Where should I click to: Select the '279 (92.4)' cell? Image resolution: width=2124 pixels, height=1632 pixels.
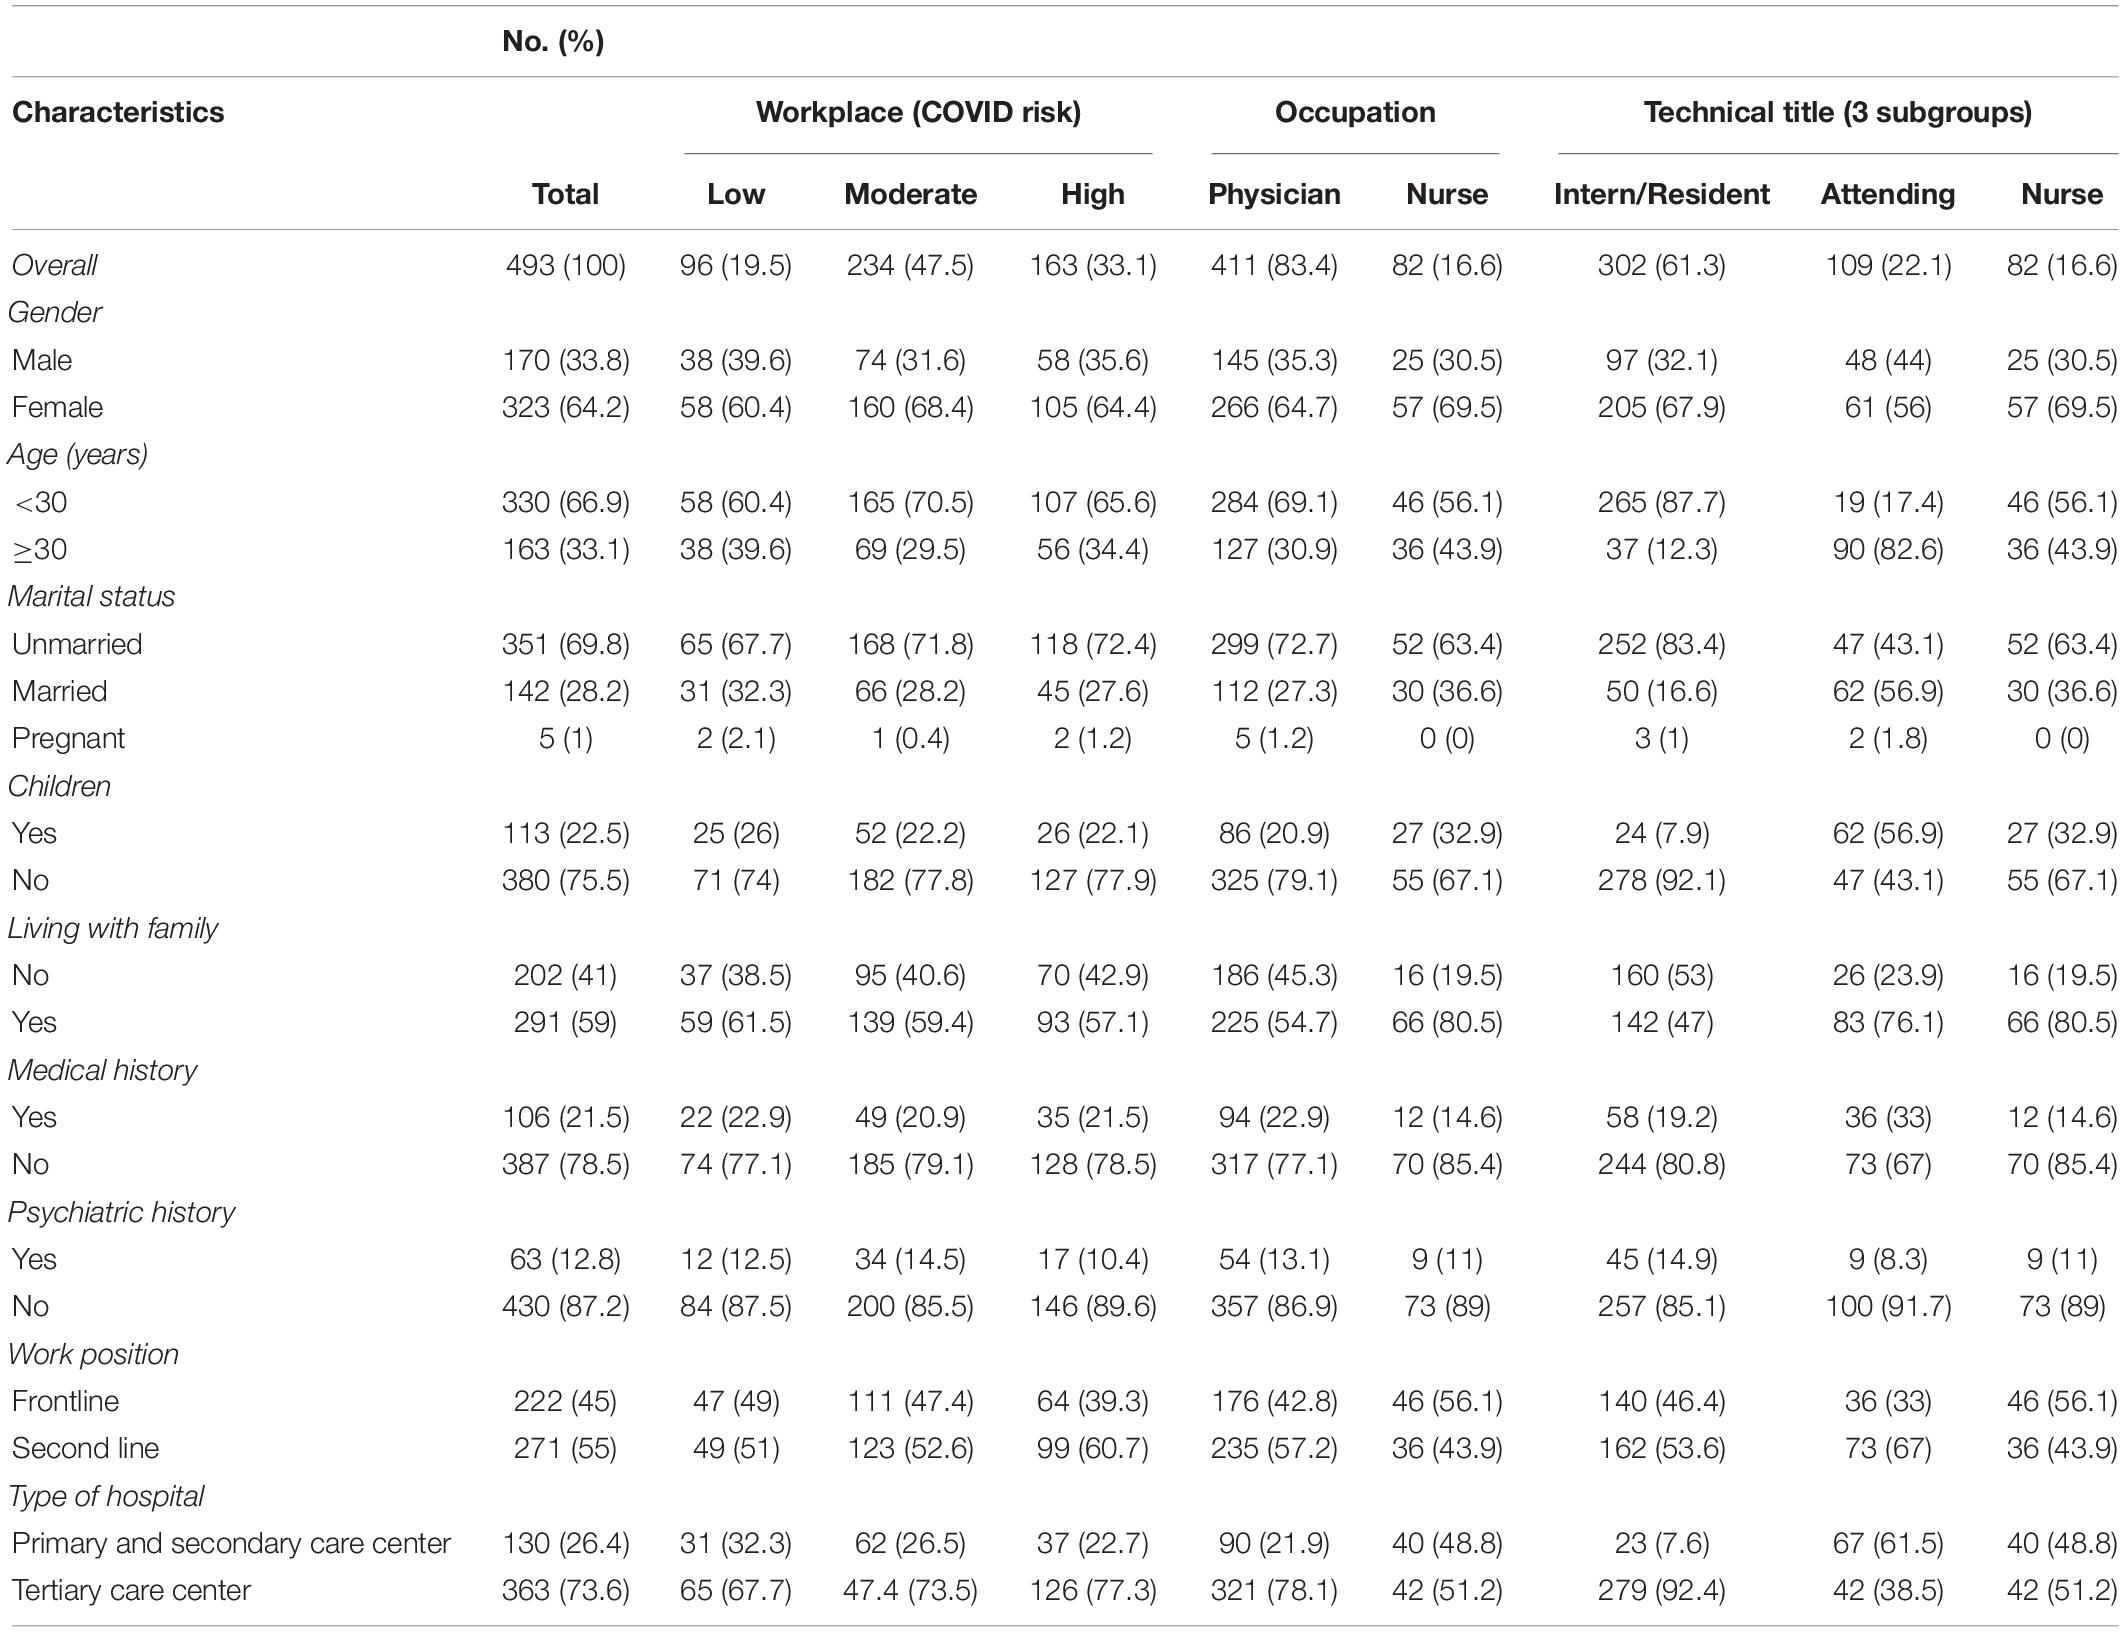tap(1662, 1590)
